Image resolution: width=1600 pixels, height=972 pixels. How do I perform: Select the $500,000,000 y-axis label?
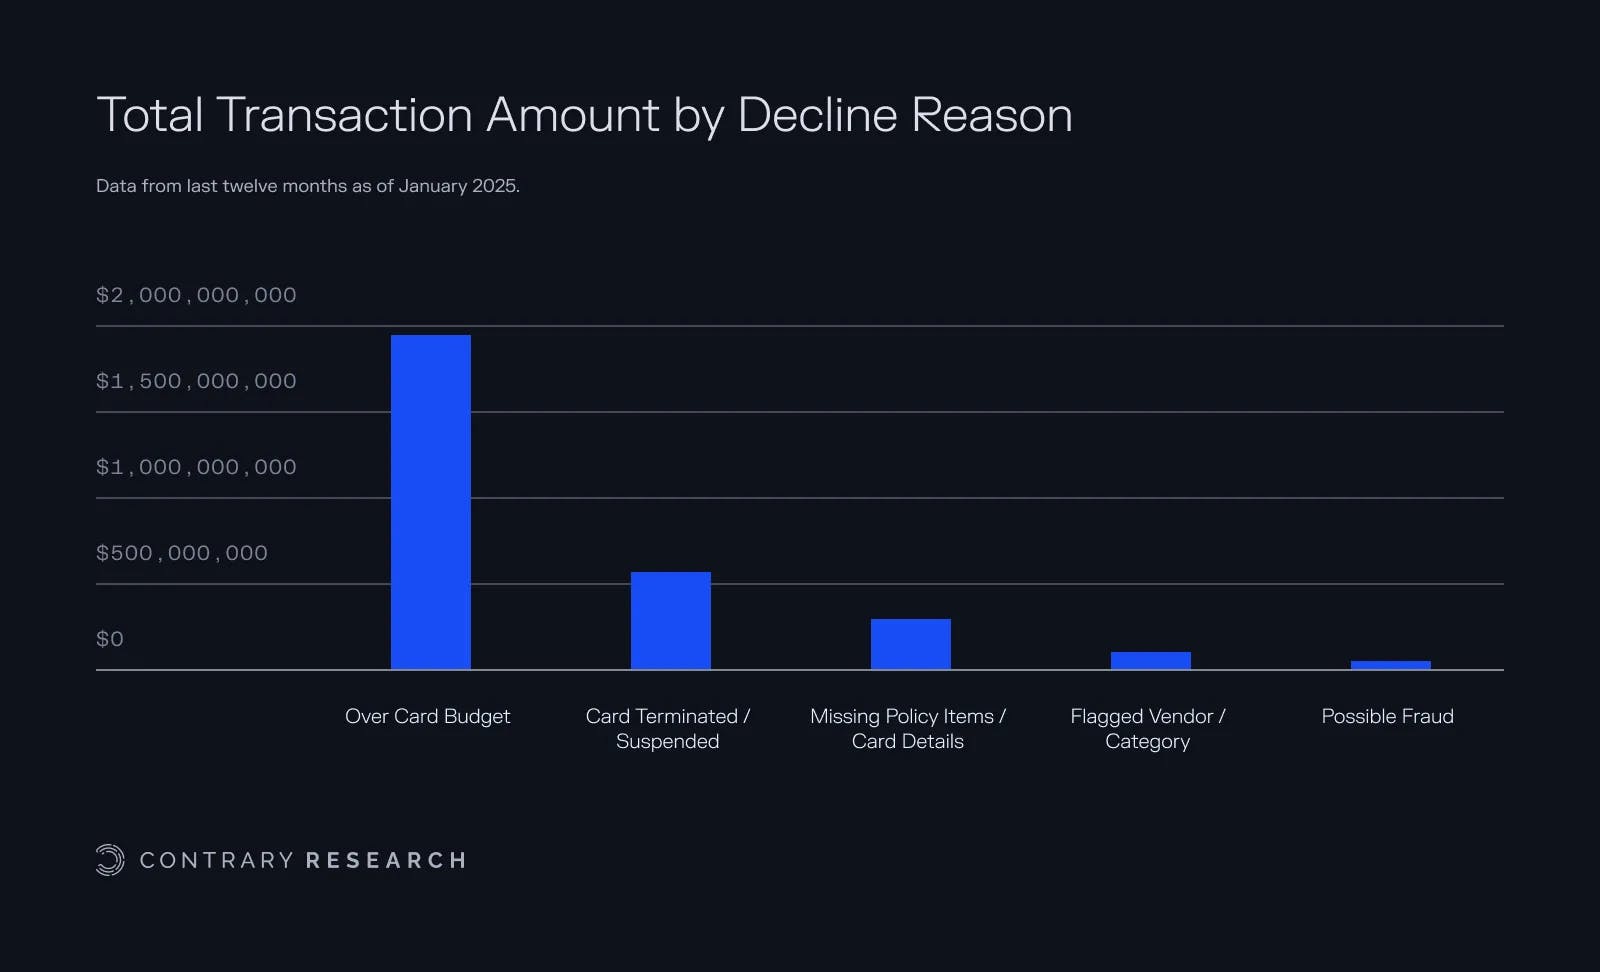point(182,553)
